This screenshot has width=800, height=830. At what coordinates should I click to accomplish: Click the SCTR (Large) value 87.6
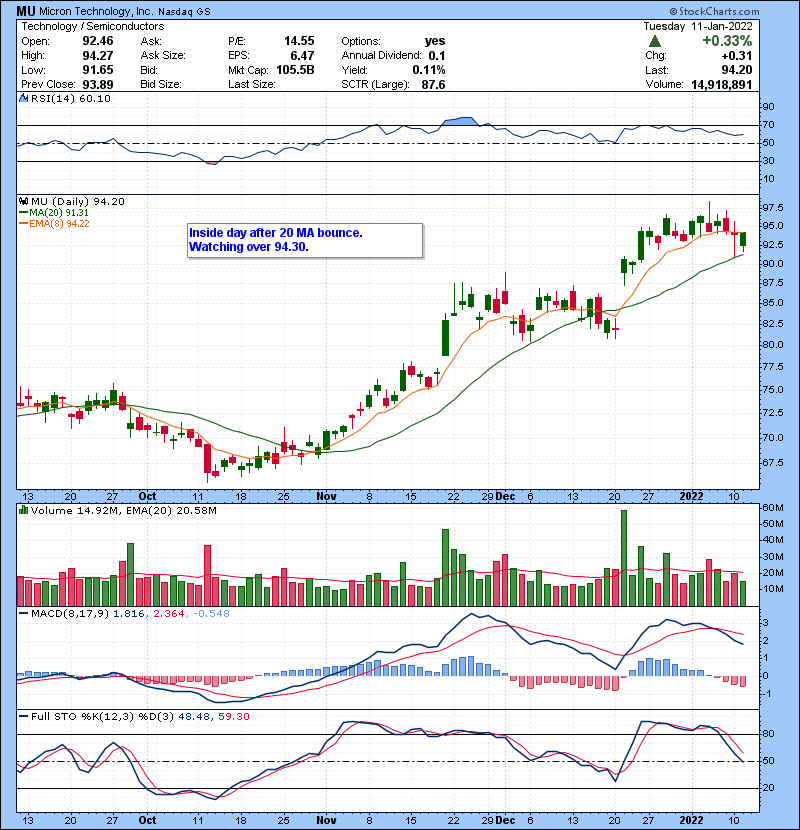point(434,85)
